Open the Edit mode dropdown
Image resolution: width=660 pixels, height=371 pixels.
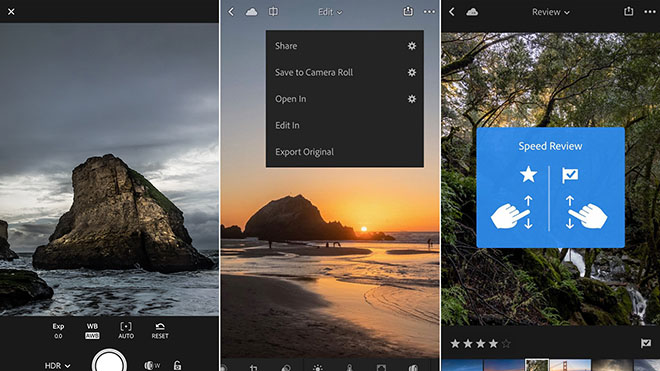pos(330,12)
